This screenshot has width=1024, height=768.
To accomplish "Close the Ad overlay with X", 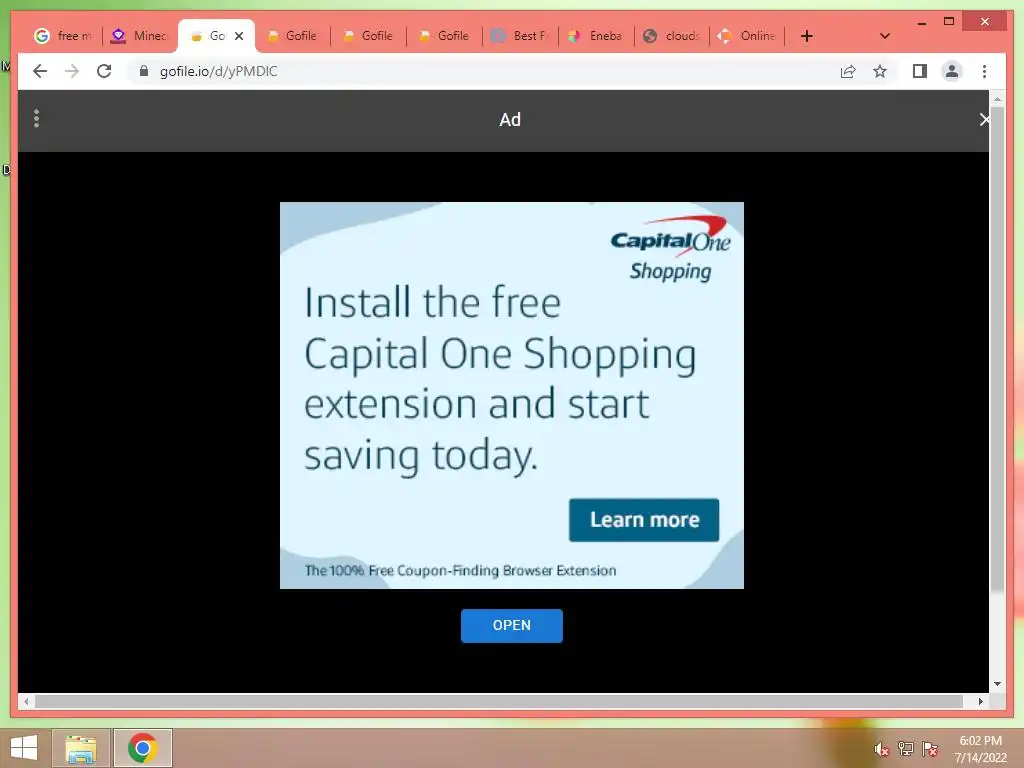I will pos(984,120).
